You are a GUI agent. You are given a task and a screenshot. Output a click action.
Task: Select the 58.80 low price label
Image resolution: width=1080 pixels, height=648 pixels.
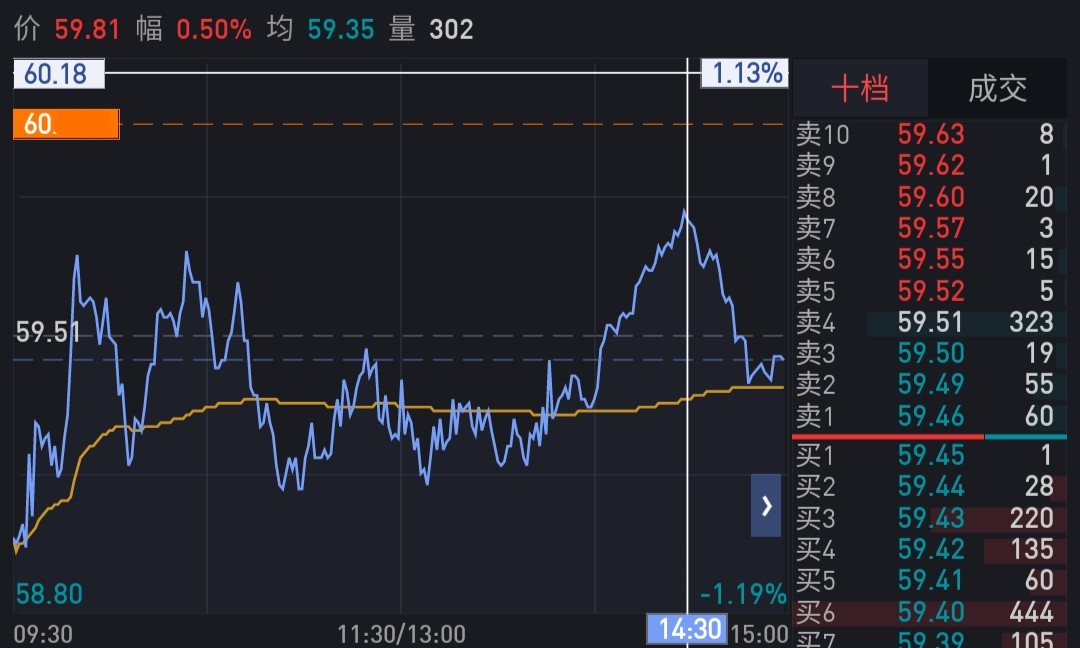[49, 594]
